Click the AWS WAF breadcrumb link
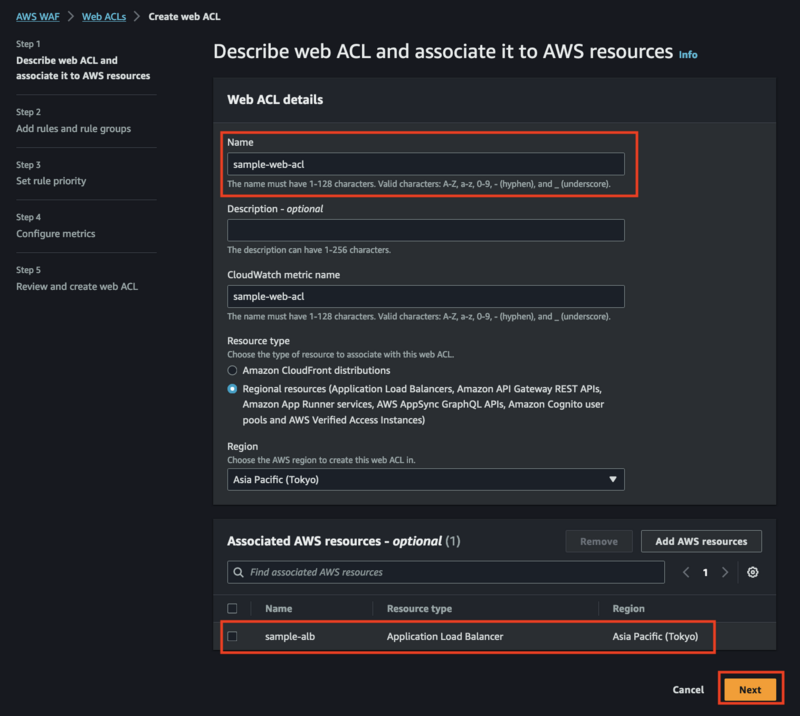 point(38,16)
